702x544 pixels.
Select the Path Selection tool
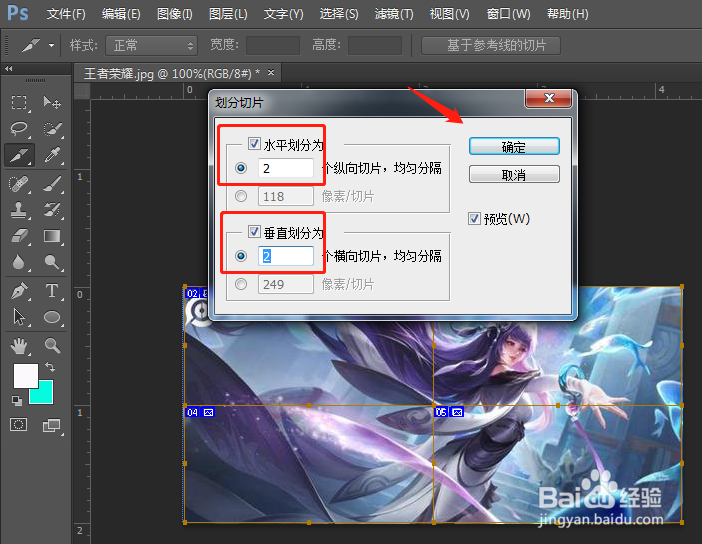tap(19, 317)
